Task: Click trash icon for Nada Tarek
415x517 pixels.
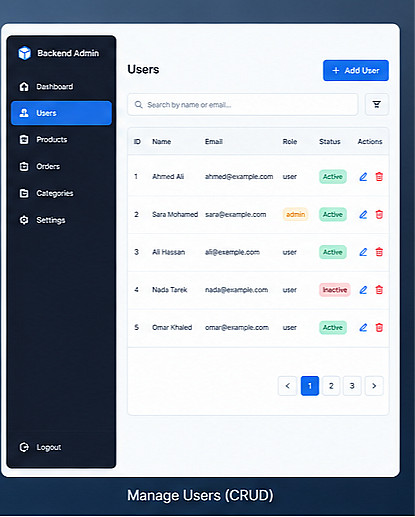Action: coord(379,290)
